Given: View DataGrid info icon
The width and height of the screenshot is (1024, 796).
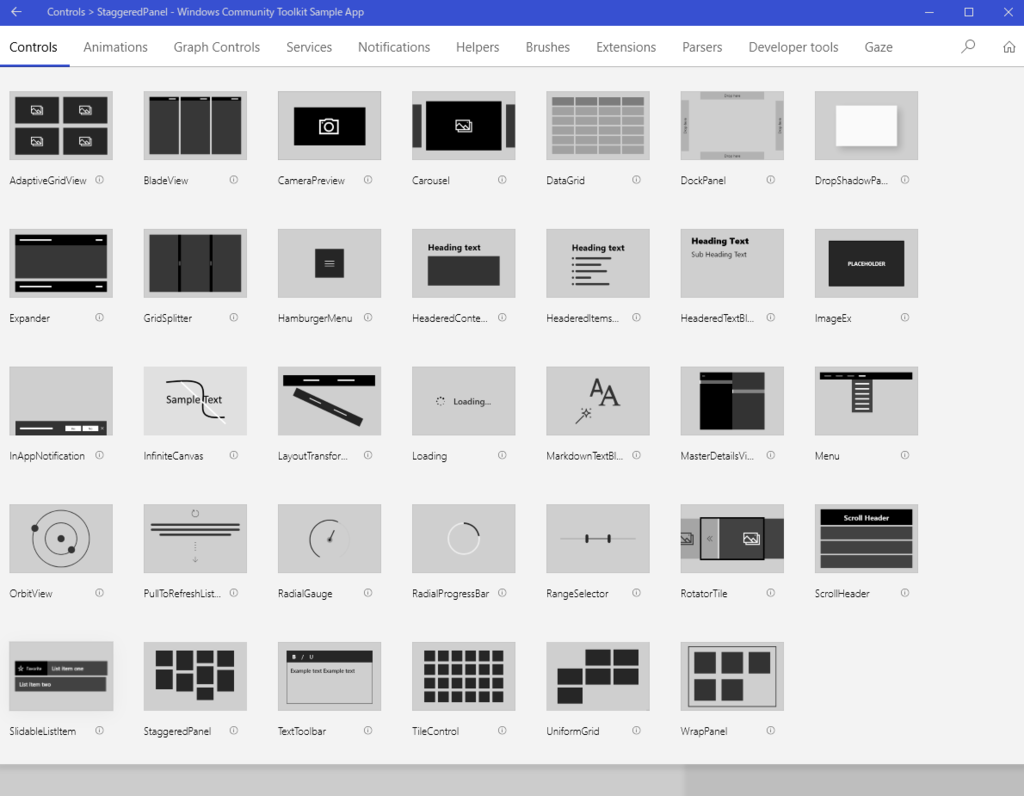Looking at the screenshot, I should (x=637, y=180).
